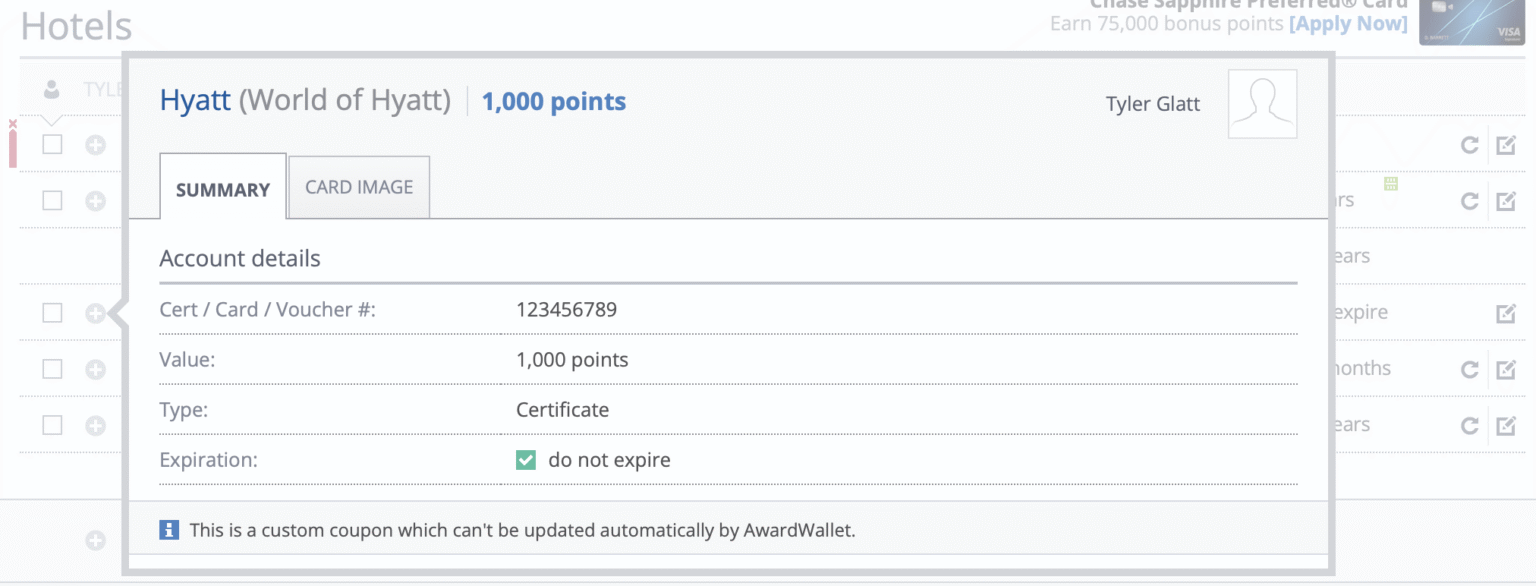Viewport: 1536px width, 586px height.
Task: Click the person icon next to TYLE header
Action: coord(52,89)
